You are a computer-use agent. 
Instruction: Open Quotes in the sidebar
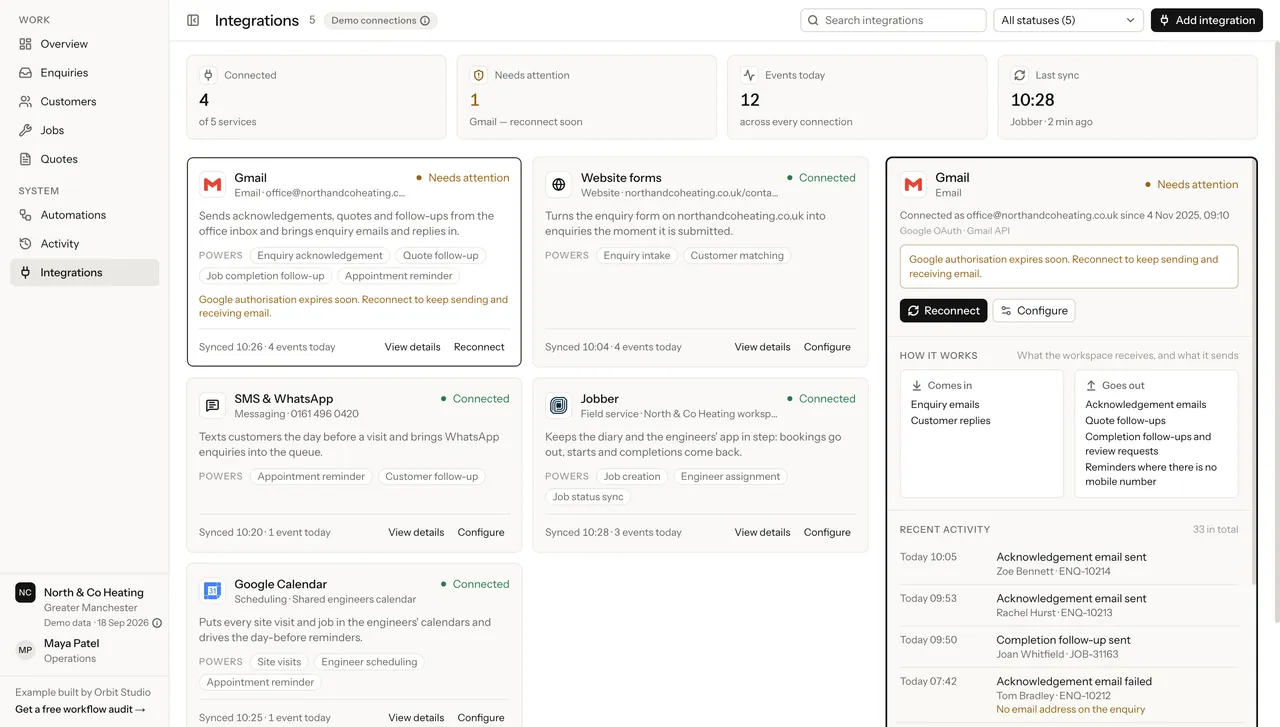[x=84, y=159]
